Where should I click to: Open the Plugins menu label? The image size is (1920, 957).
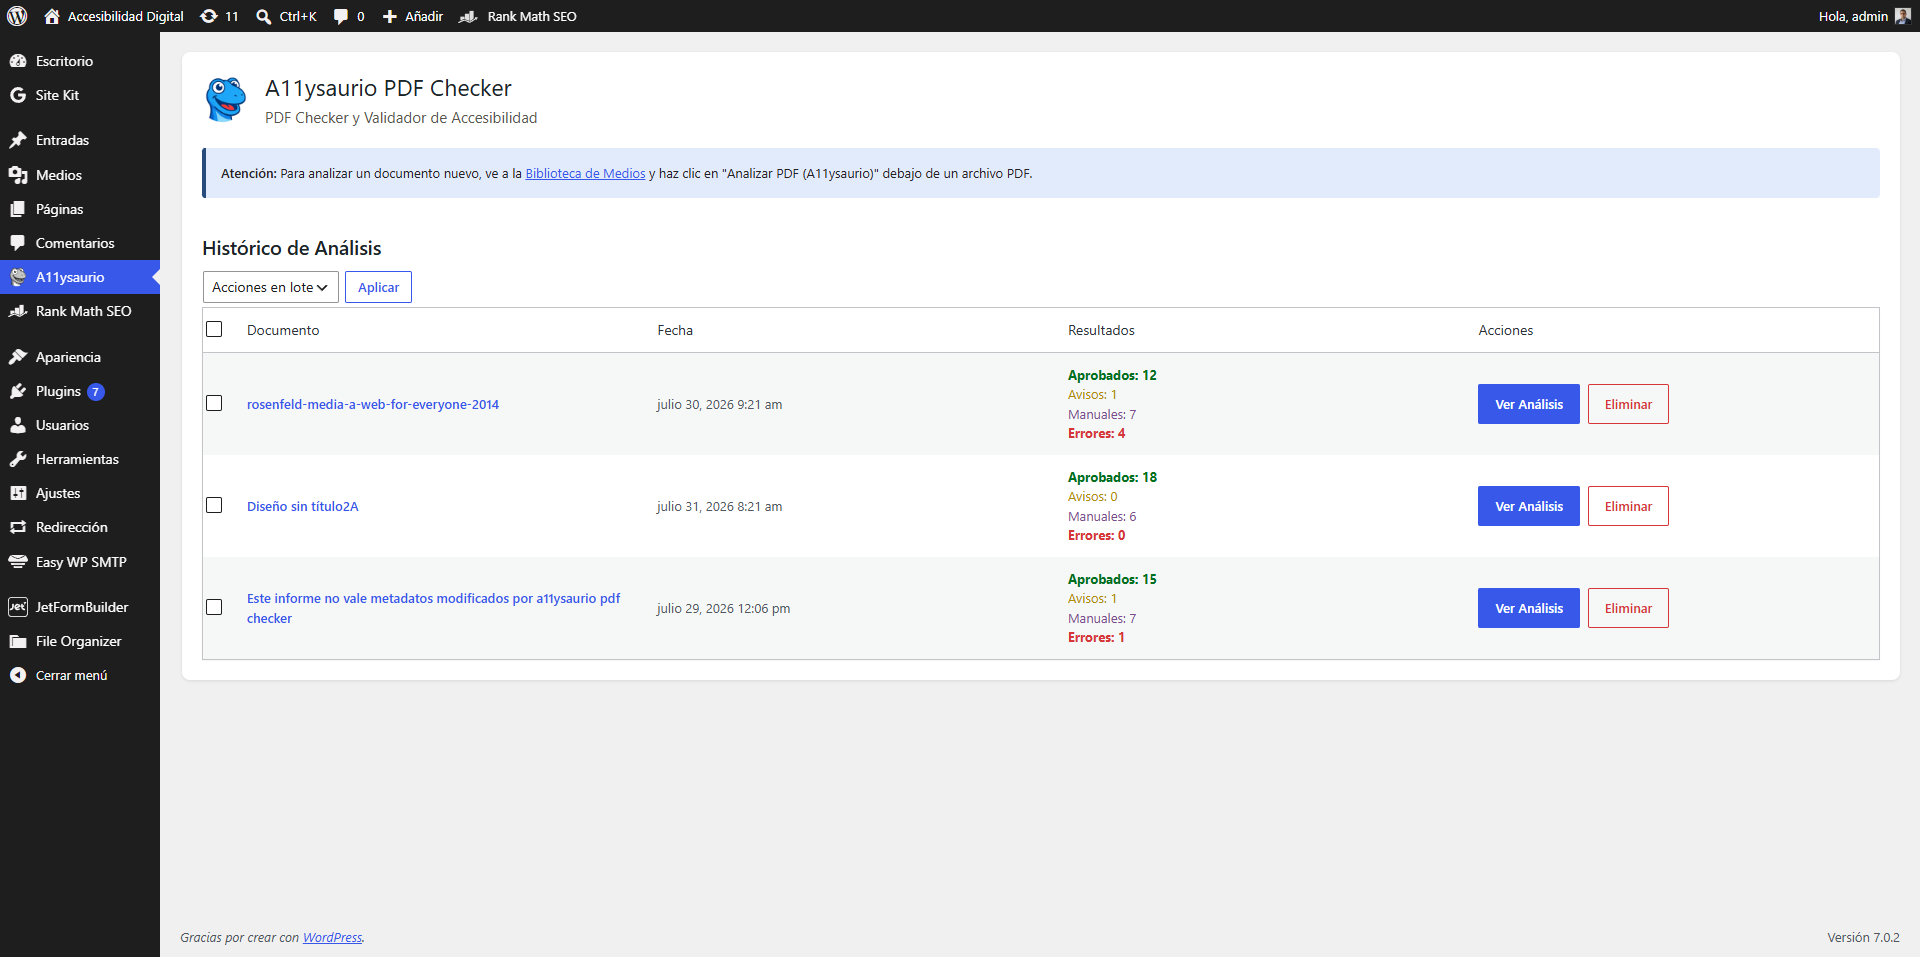point(58,391)
